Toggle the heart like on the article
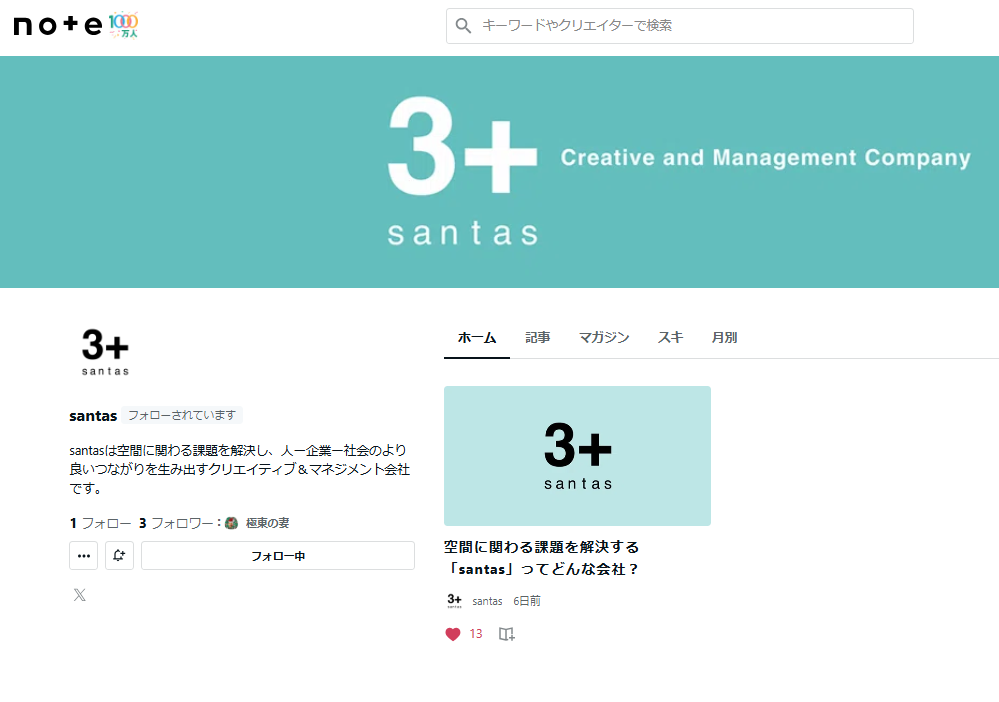Image resolution: width=999 pixels, height=702 pixels. [453, 634]
